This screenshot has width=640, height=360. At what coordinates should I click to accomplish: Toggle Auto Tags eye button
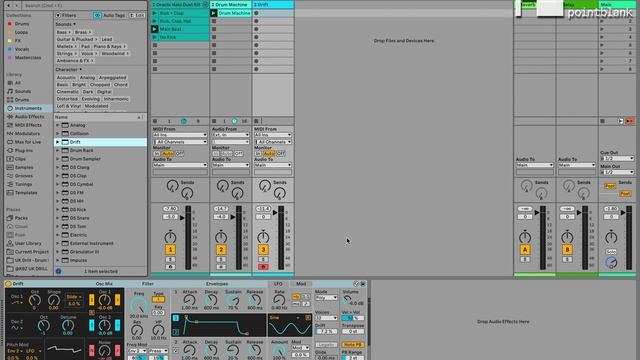click(97, 15)
